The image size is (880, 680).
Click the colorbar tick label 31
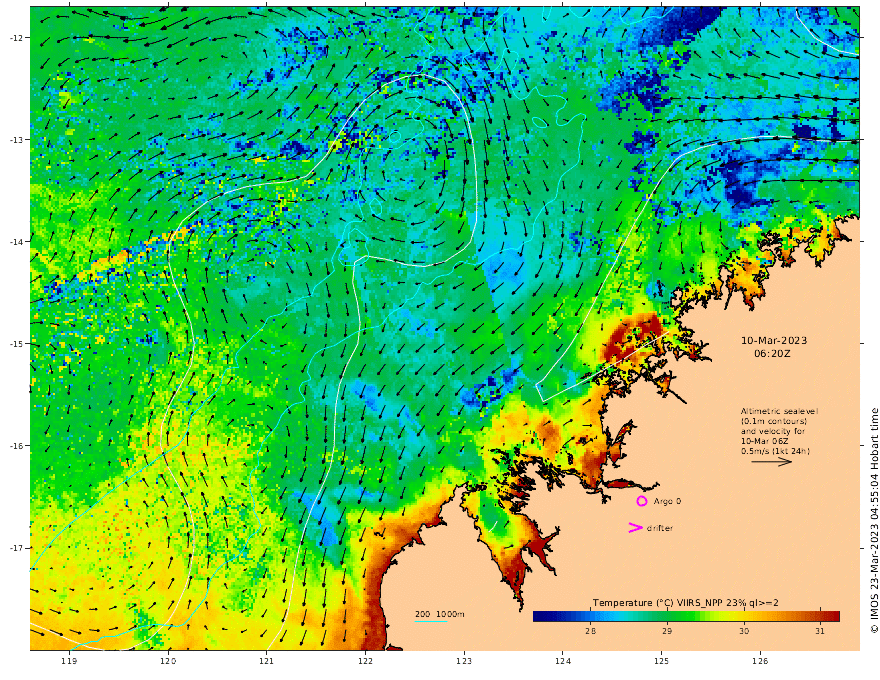tap(820, 631)
